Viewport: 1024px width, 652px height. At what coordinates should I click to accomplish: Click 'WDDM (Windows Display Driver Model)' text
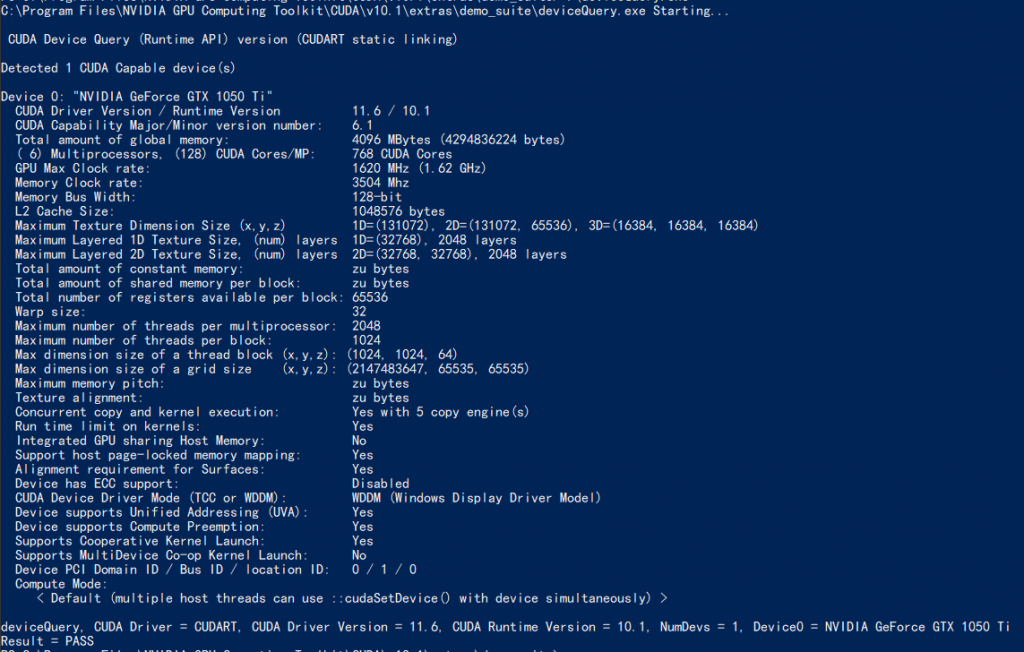pyautogui.click(x=476, y=498)
